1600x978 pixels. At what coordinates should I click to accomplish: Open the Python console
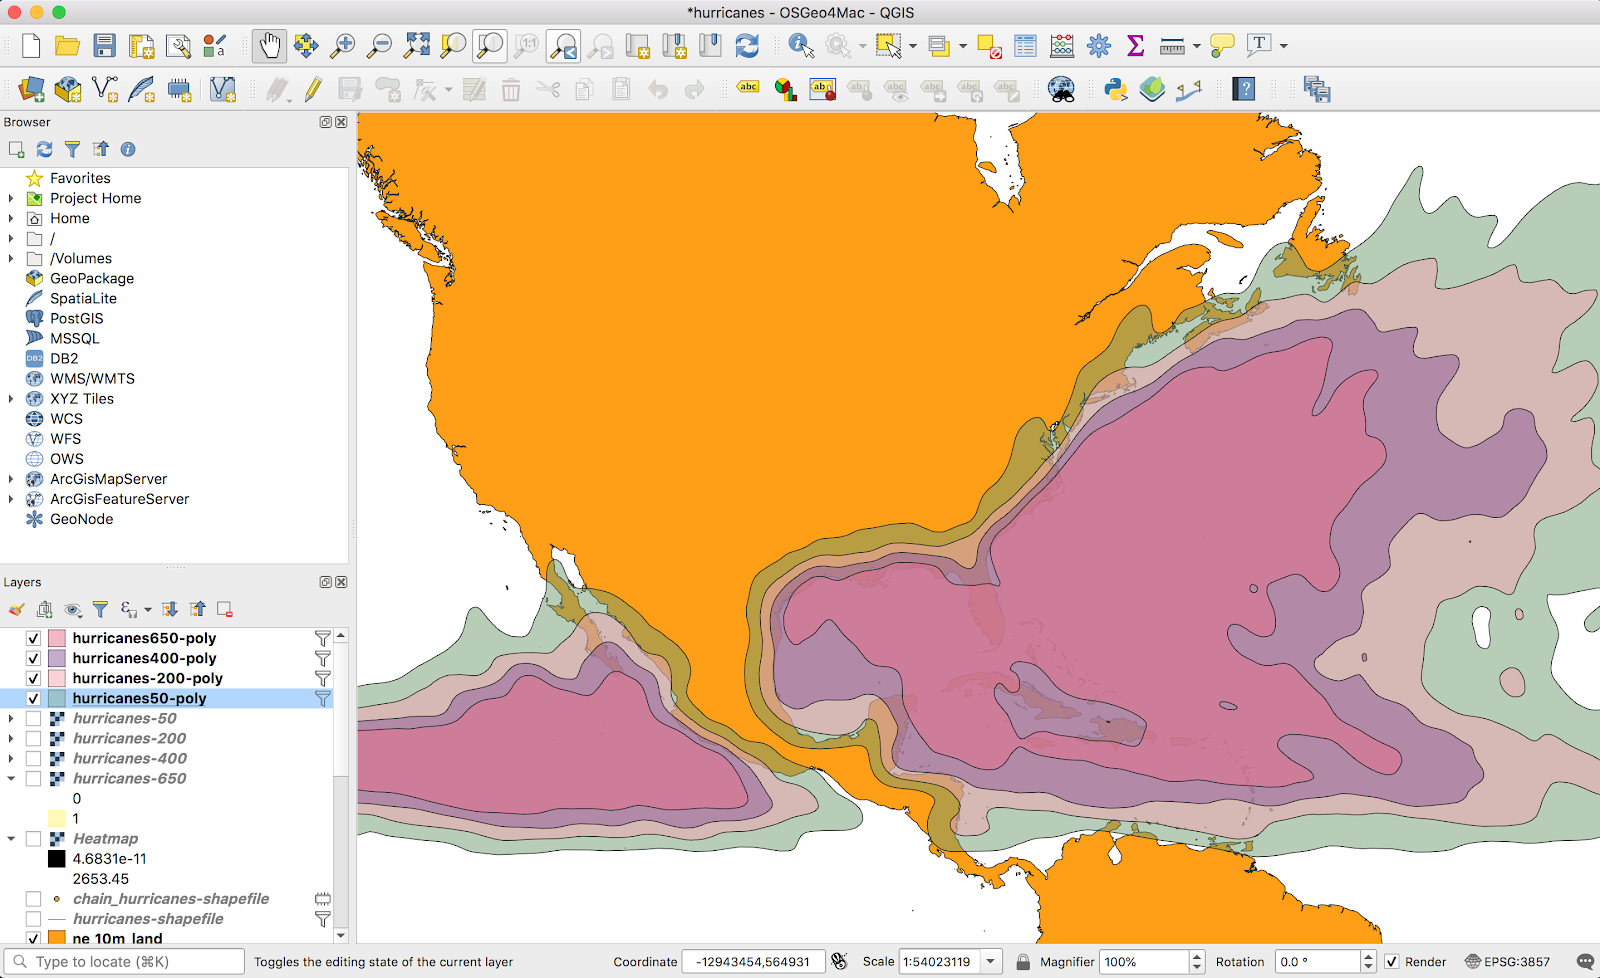point(1115,90)
